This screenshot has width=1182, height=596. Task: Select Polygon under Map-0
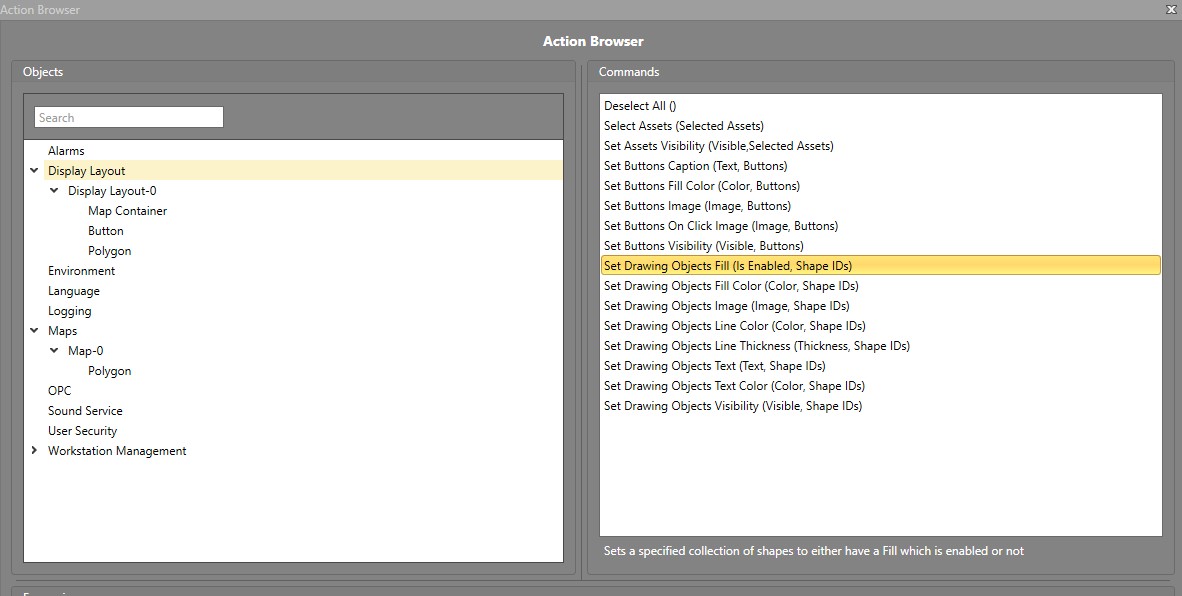pos(109,371)
